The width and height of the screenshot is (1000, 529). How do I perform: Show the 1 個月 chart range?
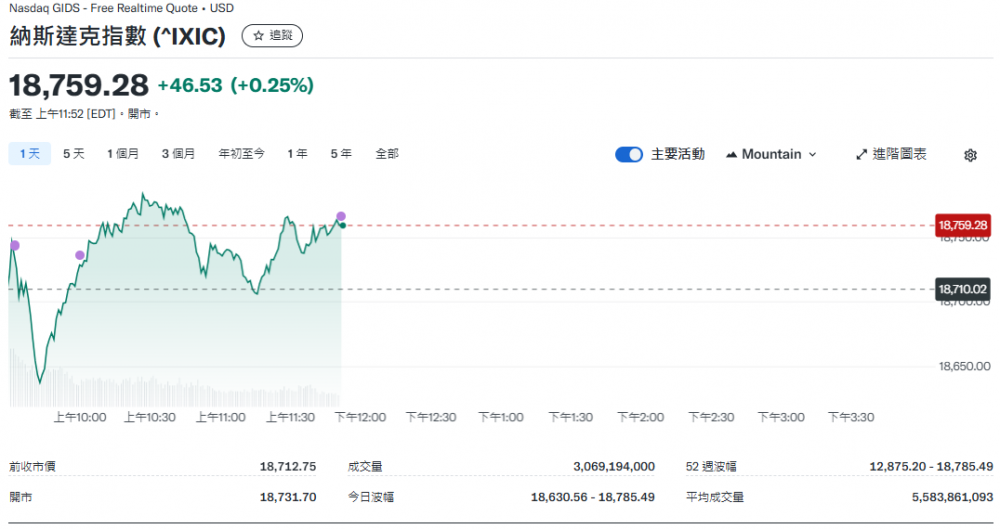pos(123,154)
